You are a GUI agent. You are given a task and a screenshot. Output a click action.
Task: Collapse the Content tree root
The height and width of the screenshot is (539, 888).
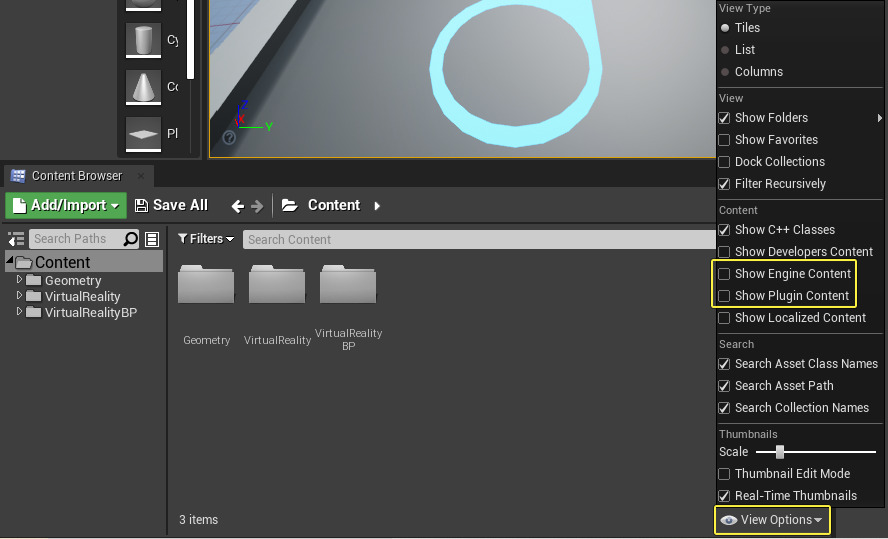(x=10, y=260)
